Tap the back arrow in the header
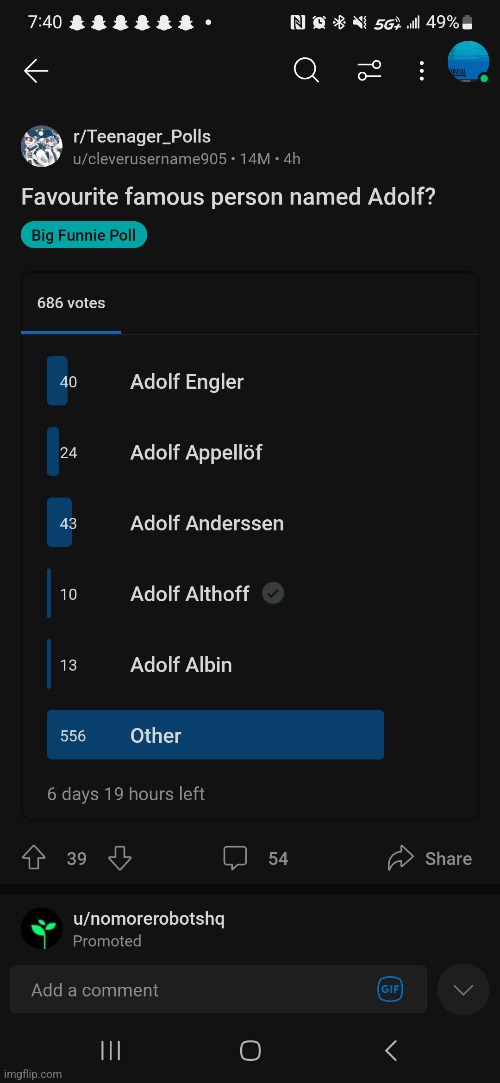 (x=35, y=70)
